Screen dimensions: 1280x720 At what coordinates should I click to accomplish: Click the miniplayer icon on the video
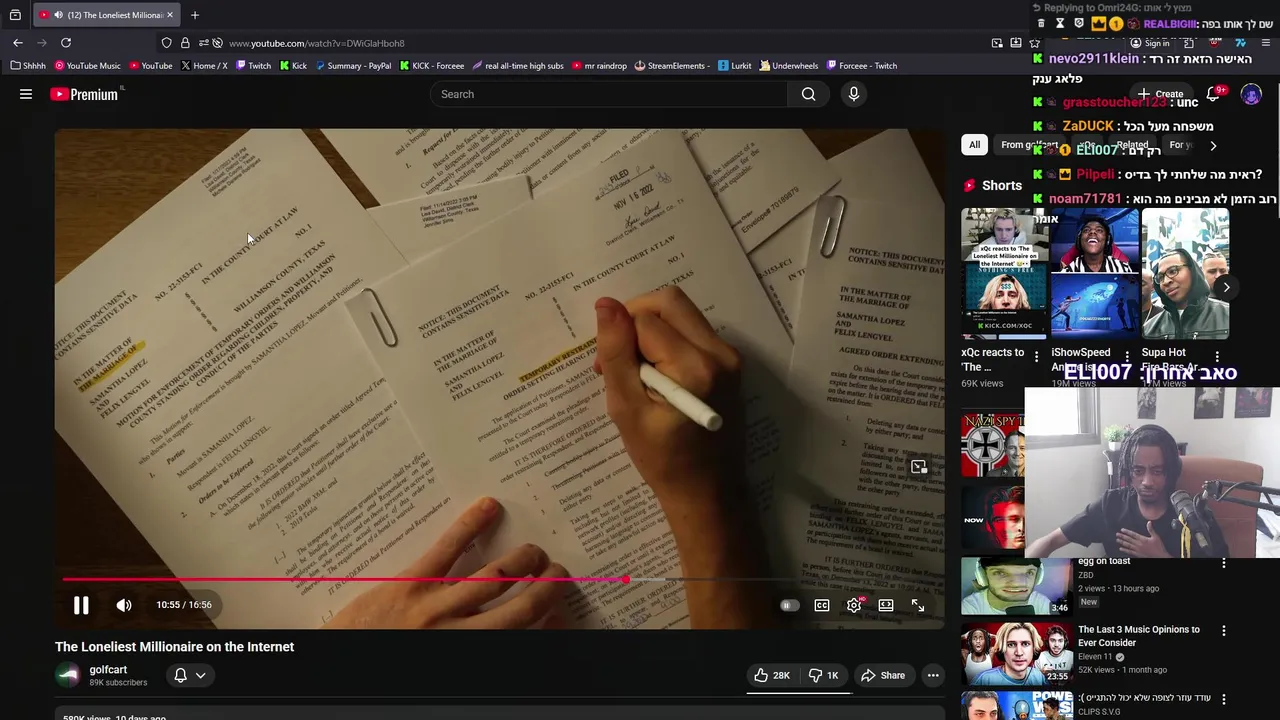click(x=919, y=467)
